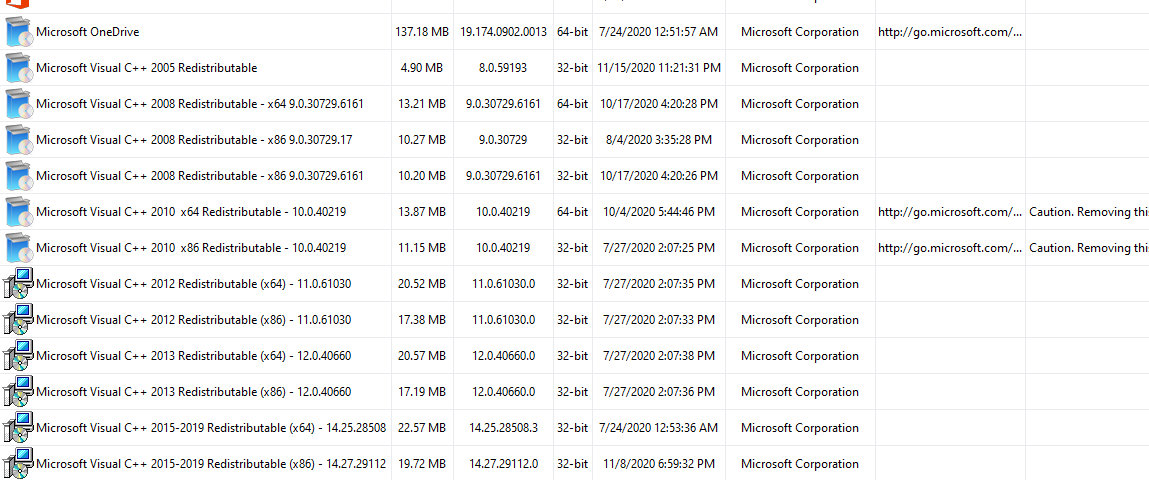Screen dimensions: 1149x480
Task: Click installer icon for Visual C++ 2013 (x86)
Action: click(x=18, y=392)
